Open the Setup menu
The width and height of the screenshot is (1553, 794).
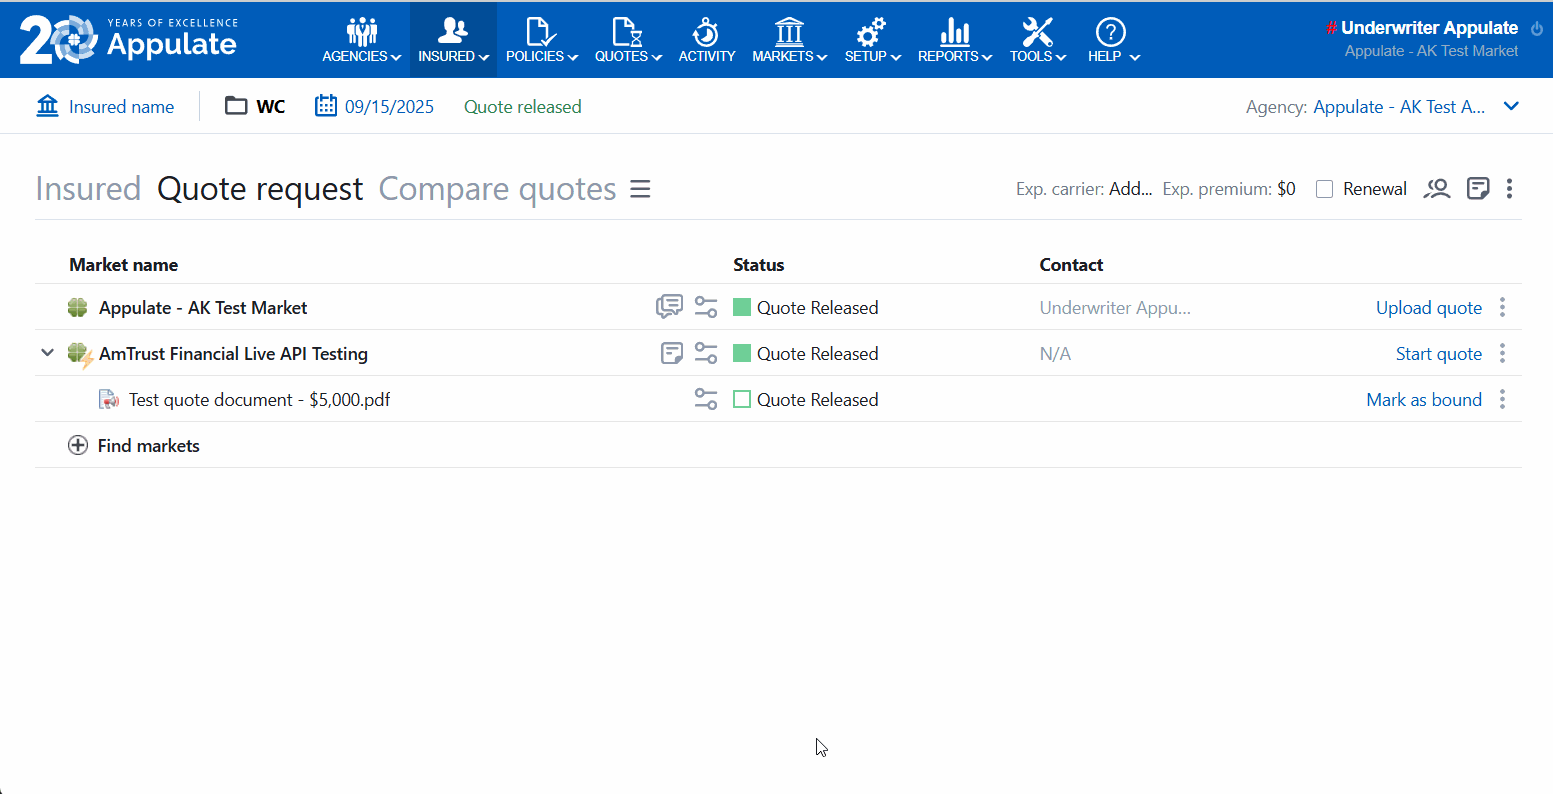pos(872,40)
